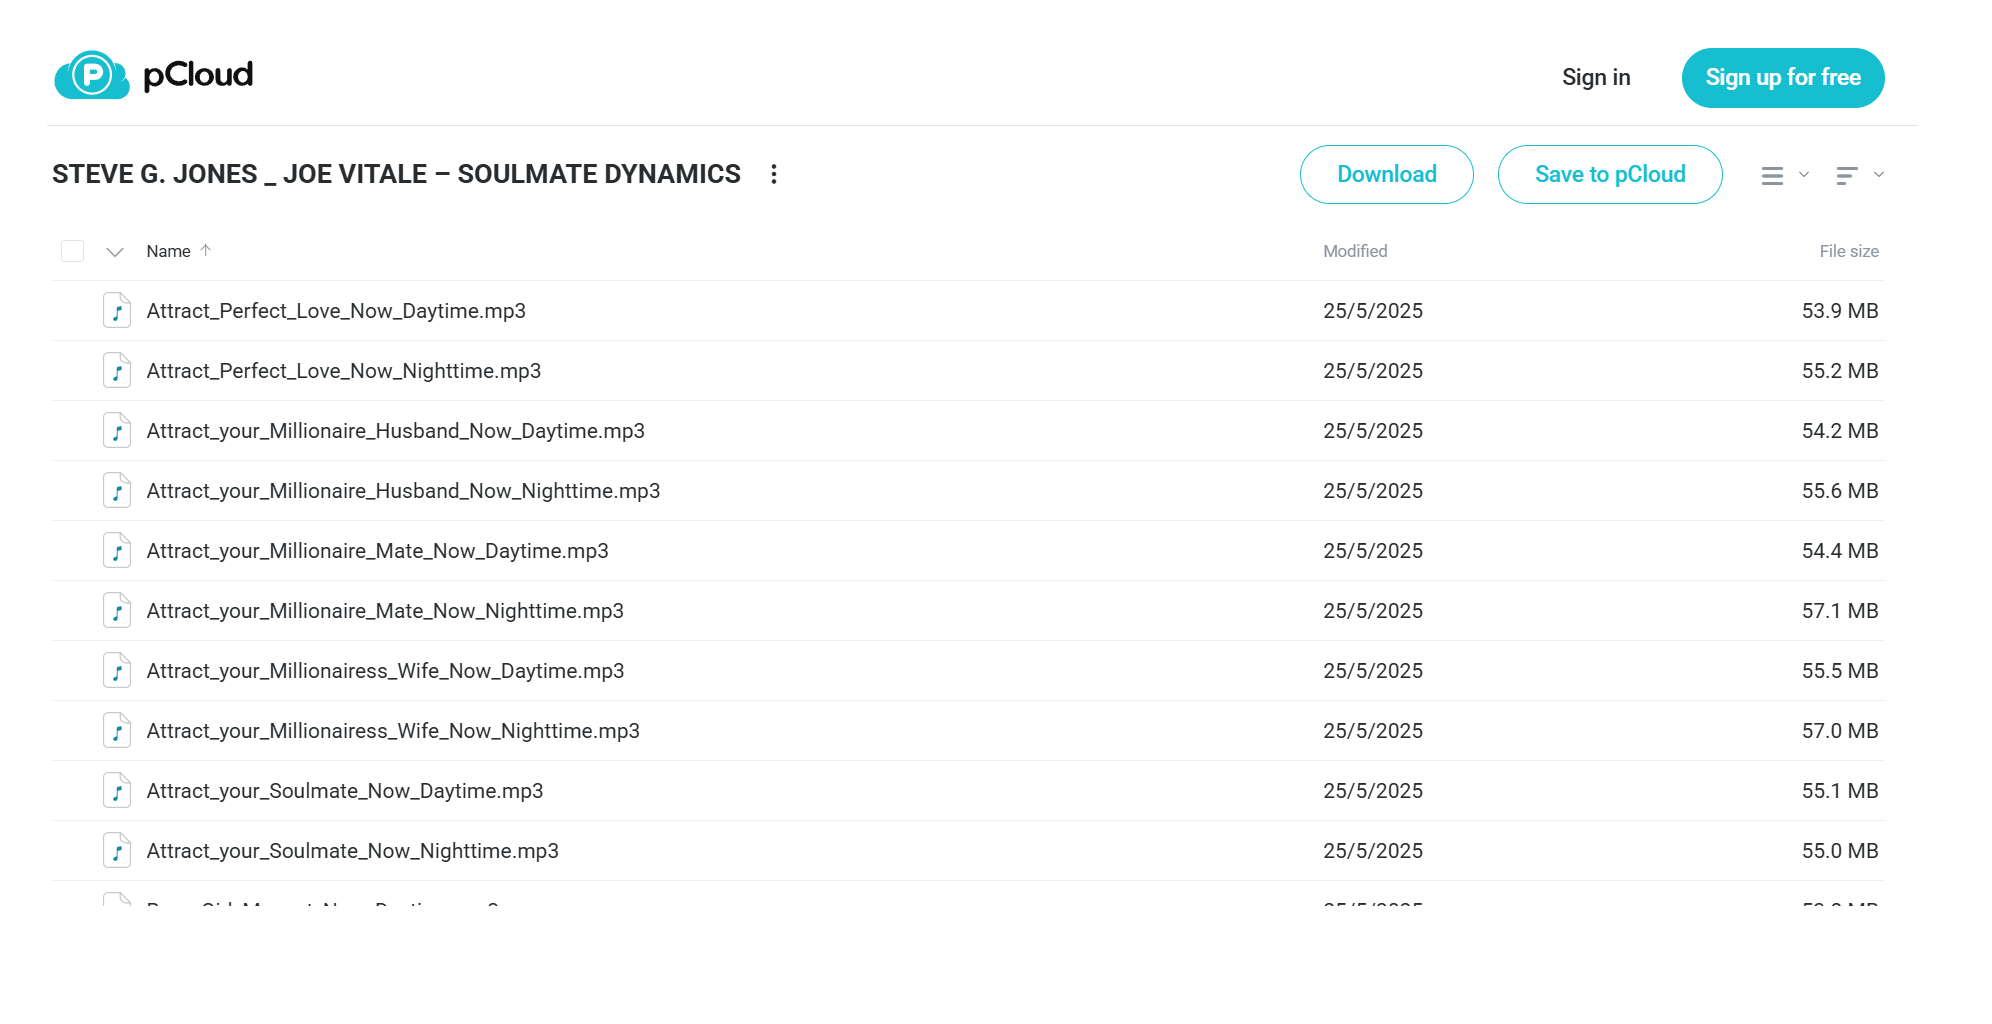Expand the selection chevron next to checkbox
1992x1024 pixels.
coord(115,252)
